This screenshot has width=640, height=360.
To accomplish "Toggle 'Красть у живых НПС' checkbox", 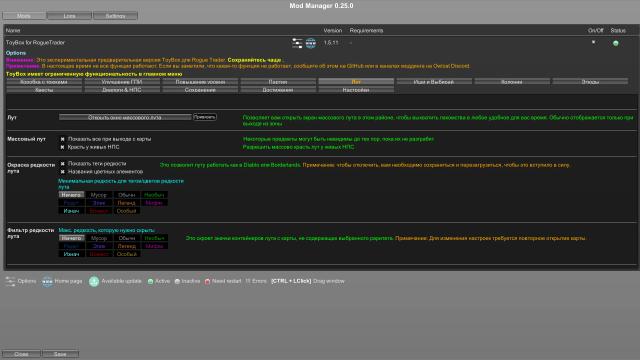I will 62,147.
